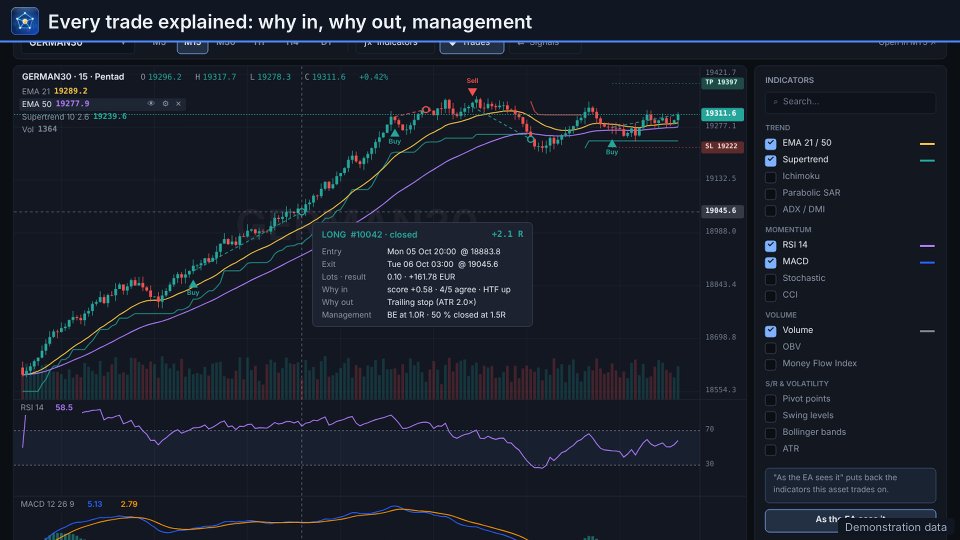960x540 pixels.
Task: Open EMA 50 settings via gear icon
Action: click(x=165, y=103)
